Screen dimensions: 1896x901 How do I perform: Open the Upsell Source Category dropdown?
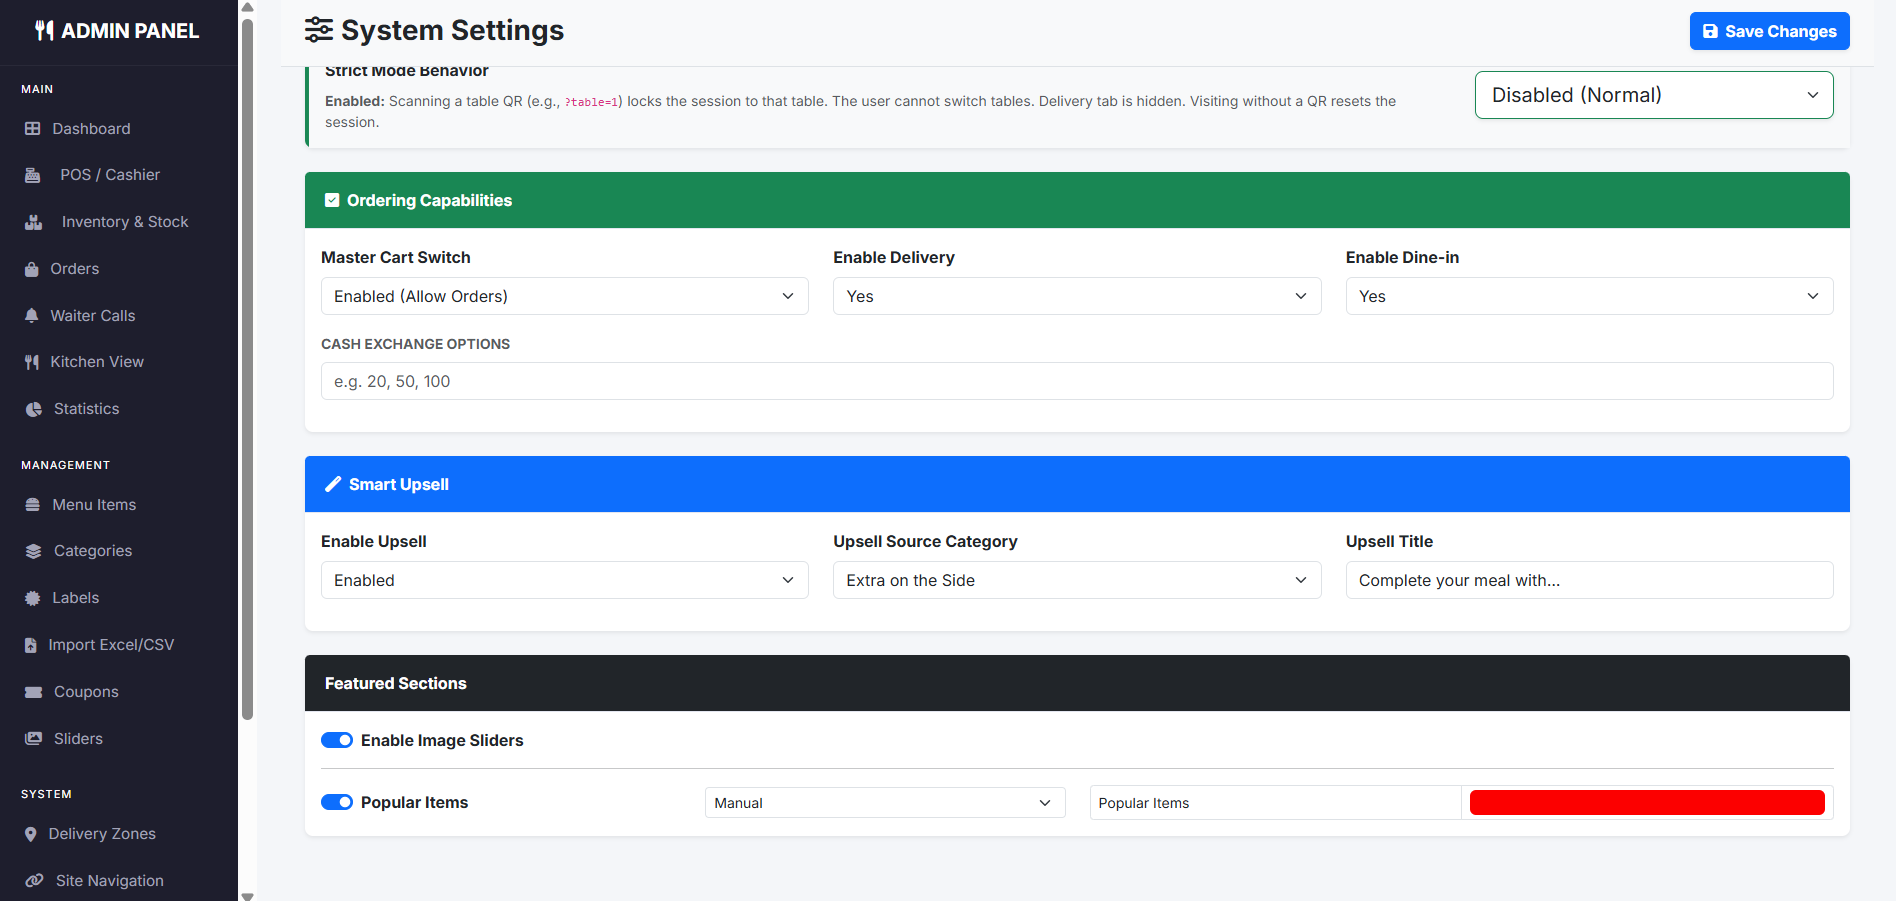(1076, 580)
